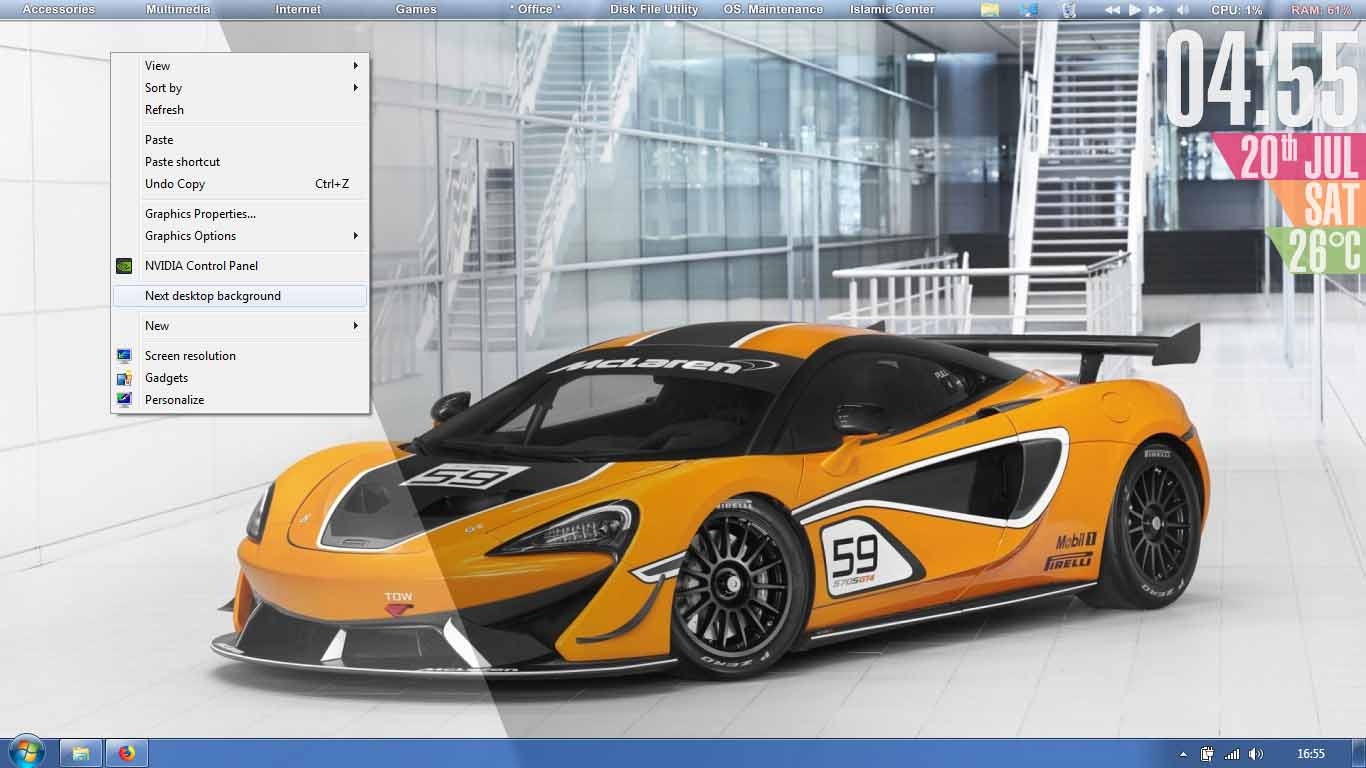Click the NVIDIA logo icon in menu
Viewport: 1366px width, 768px height.
[124, 266]
